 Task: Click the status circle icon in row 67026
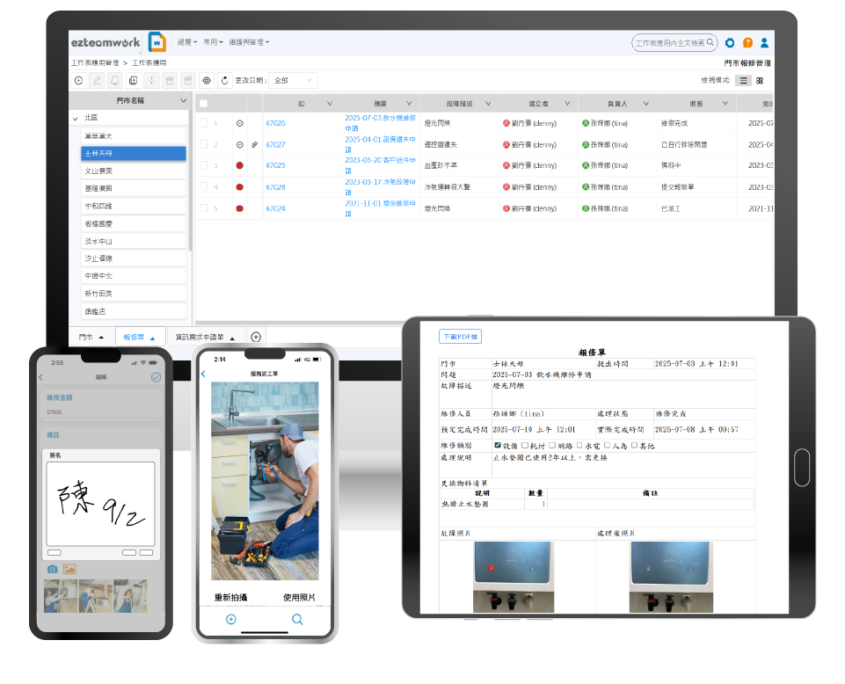coord(240,123)
